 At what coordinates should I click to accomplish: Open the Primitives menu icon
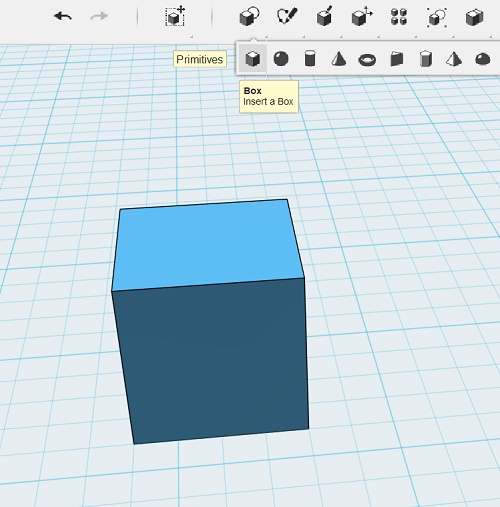pos(249,16)
